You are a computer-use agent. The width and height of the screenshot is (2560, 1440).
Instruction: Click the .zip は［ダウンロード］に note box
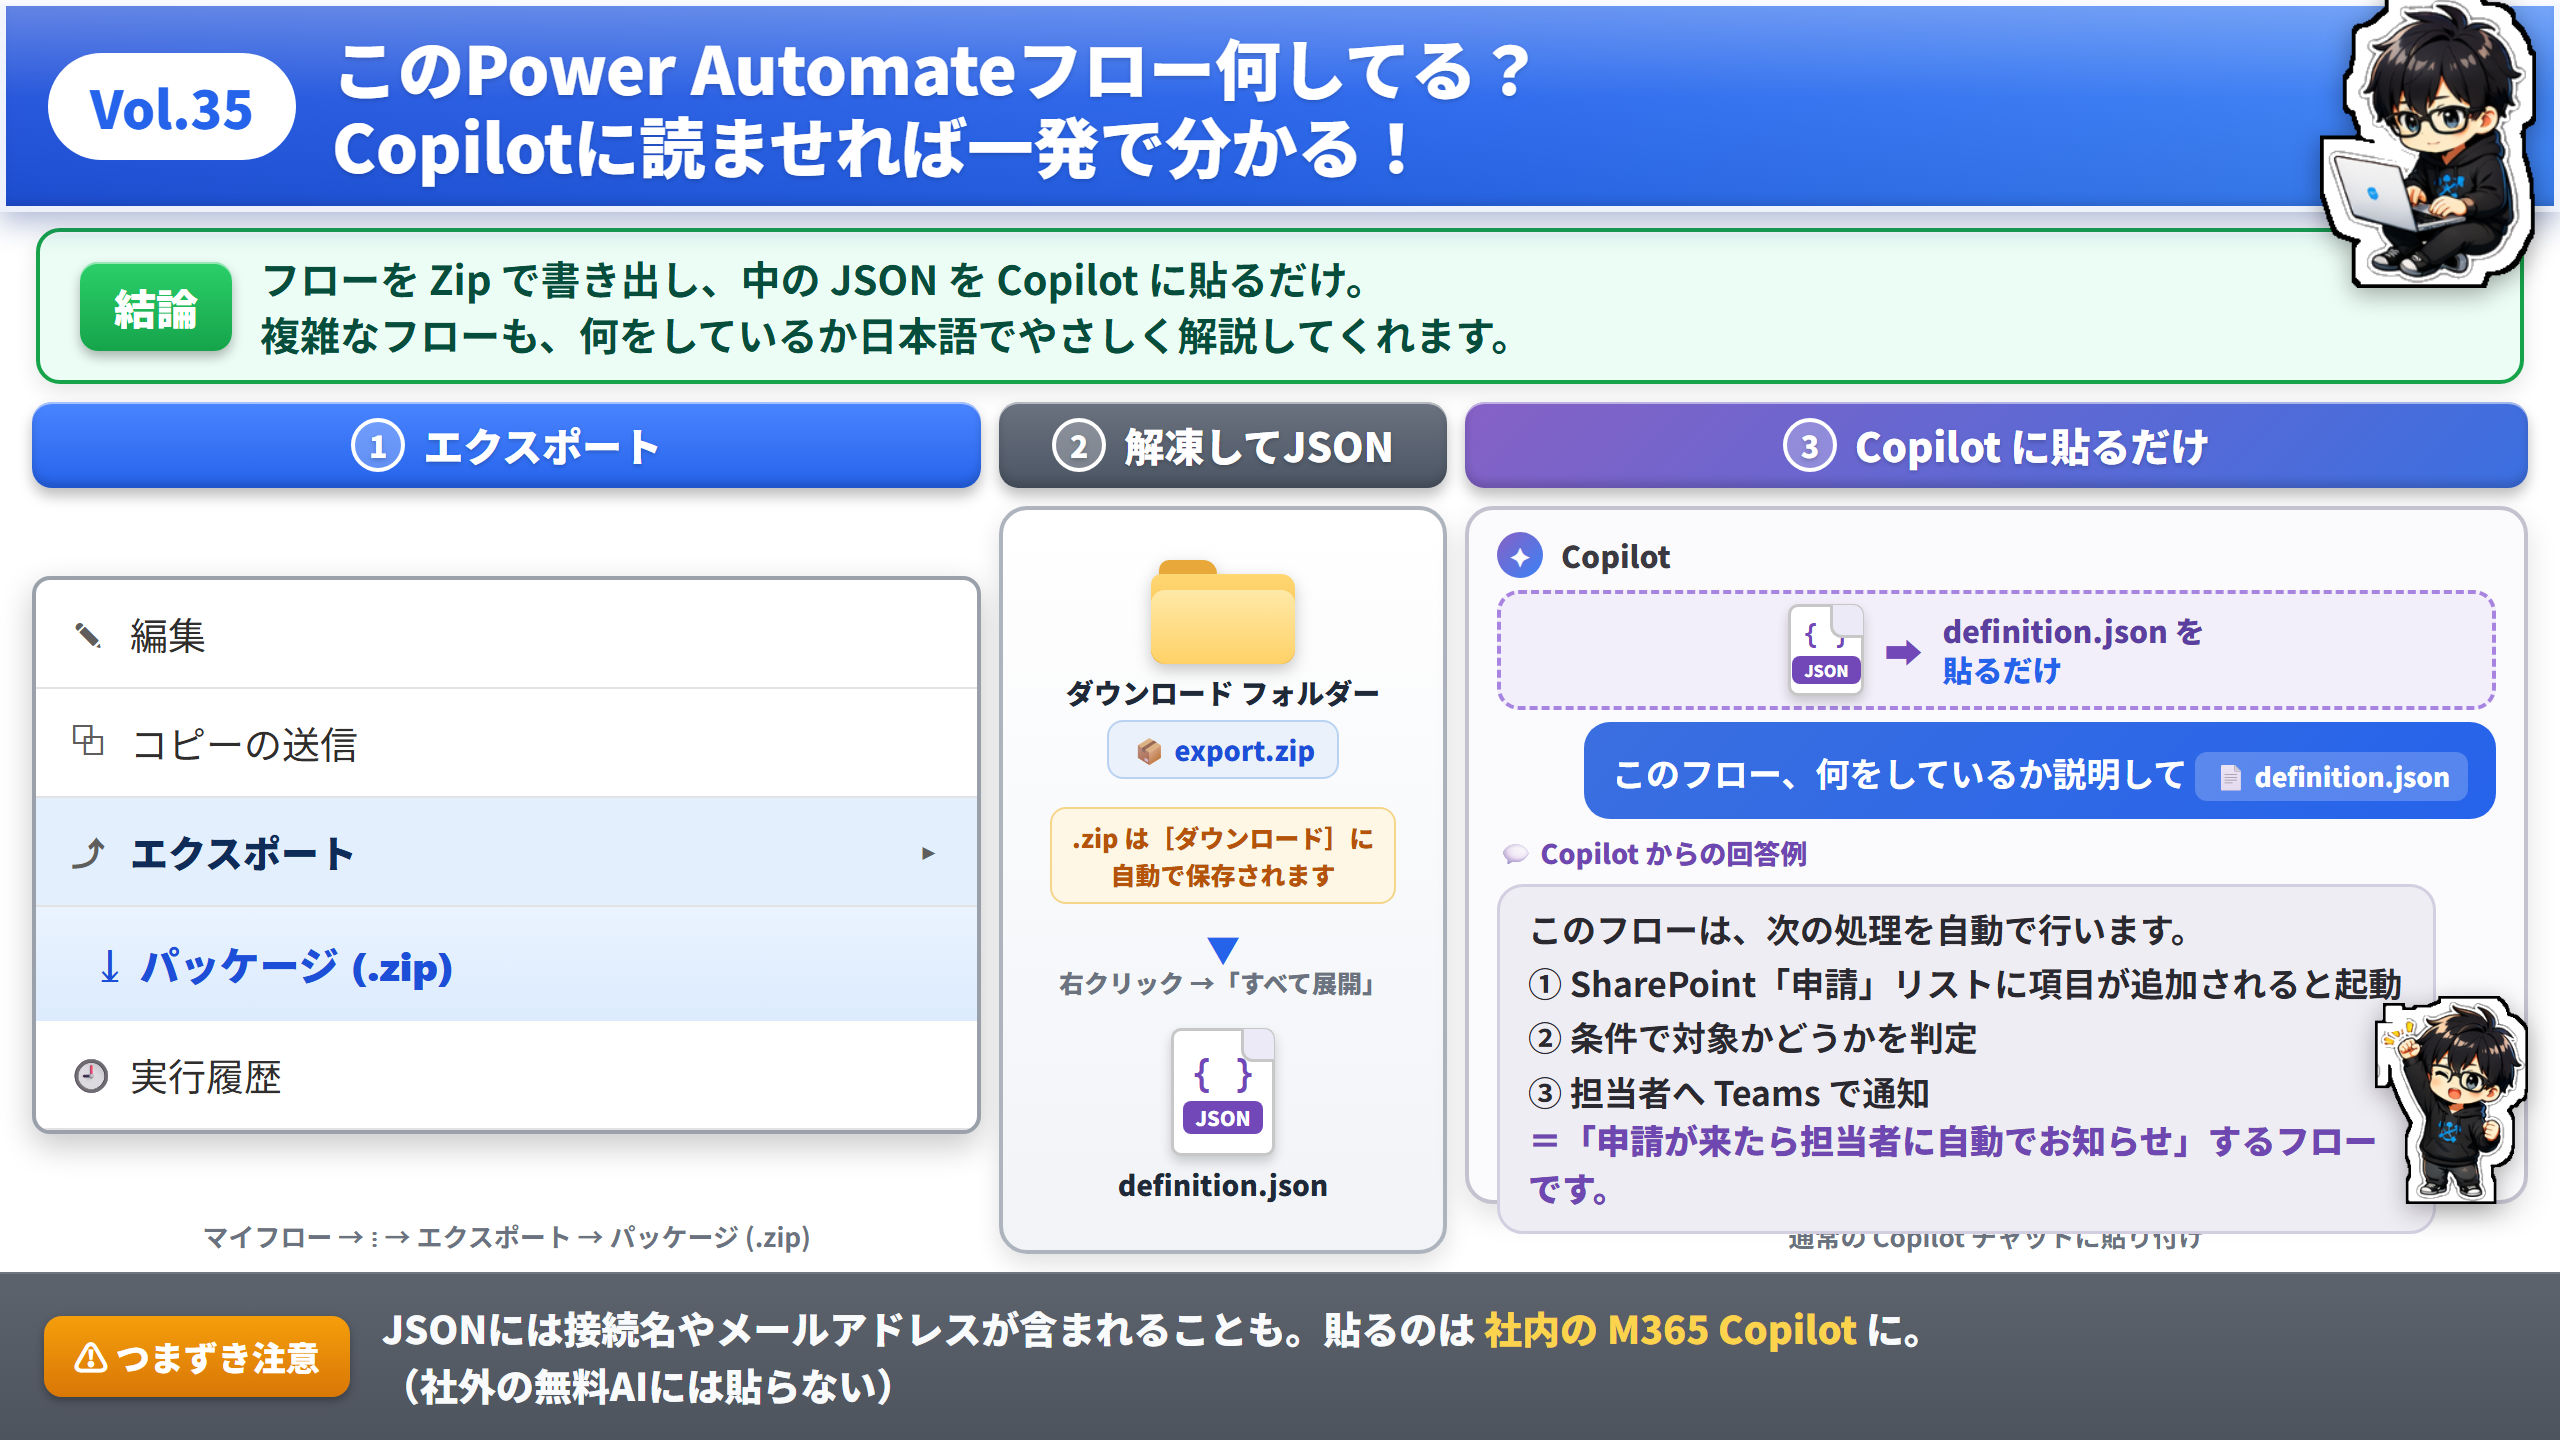point(1222,856)
